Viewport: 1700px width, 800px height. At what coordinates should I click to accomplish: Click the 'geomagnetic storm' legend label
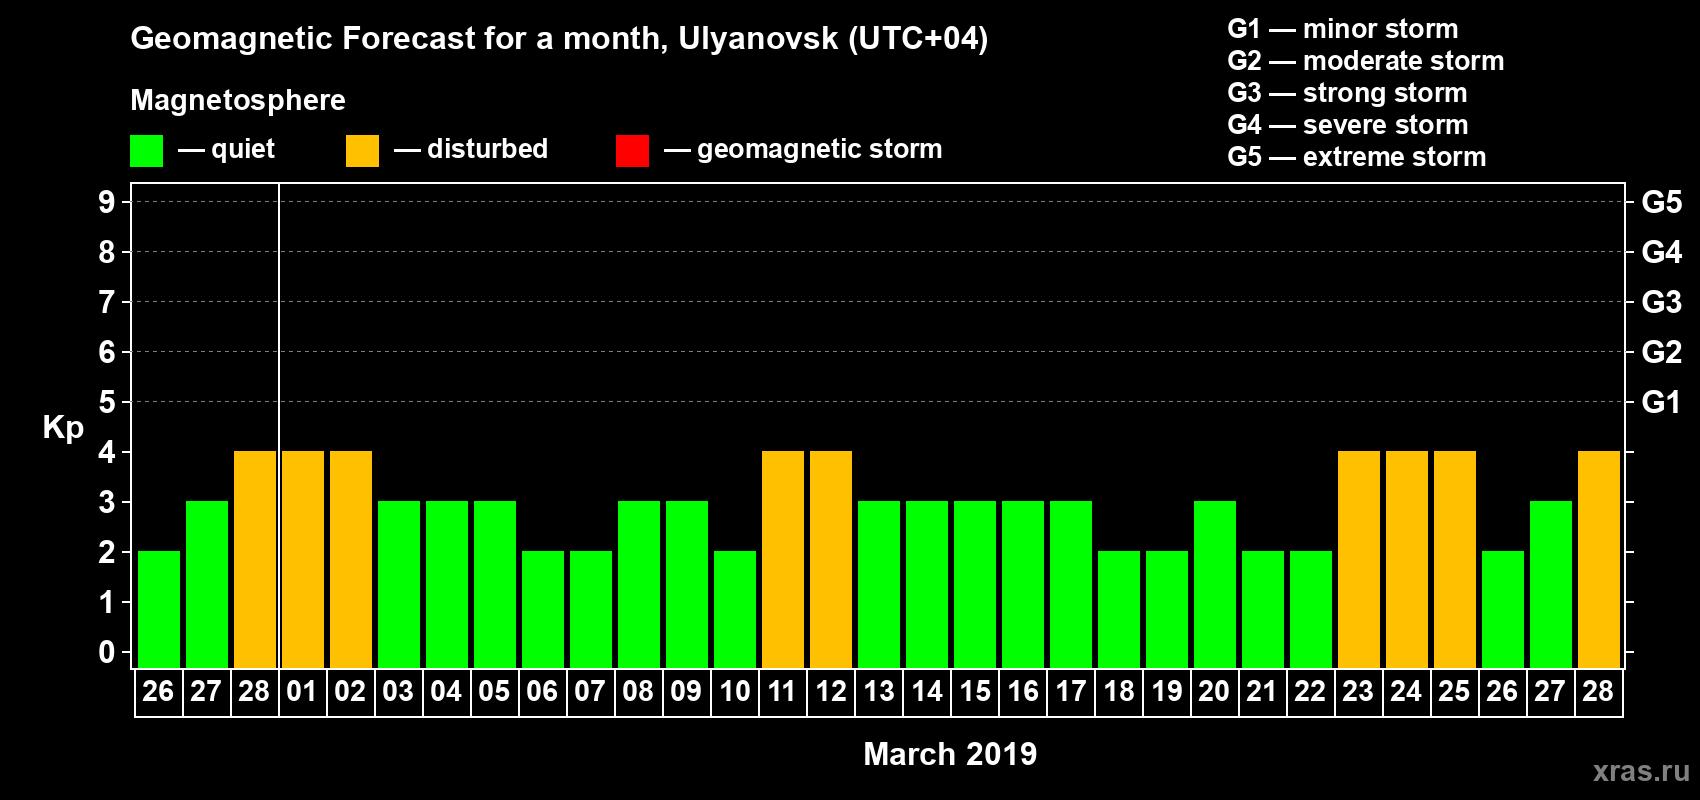click(x=820, y=150)
